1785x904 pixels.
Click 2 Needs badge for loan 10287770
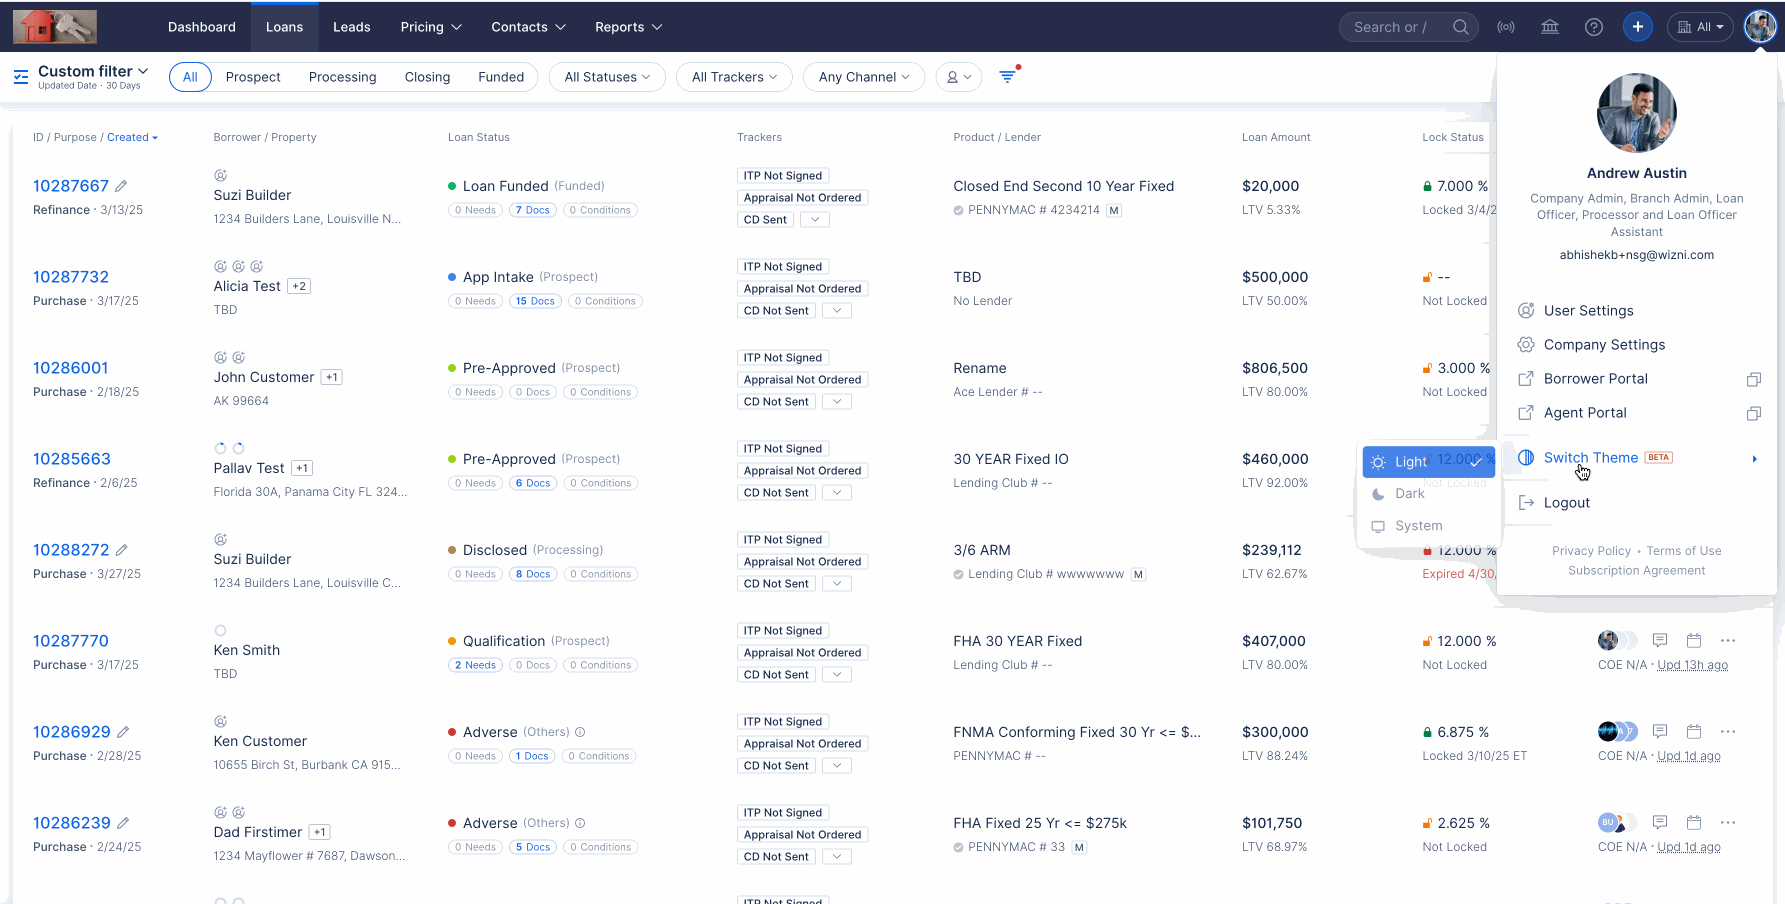(475, 665)
